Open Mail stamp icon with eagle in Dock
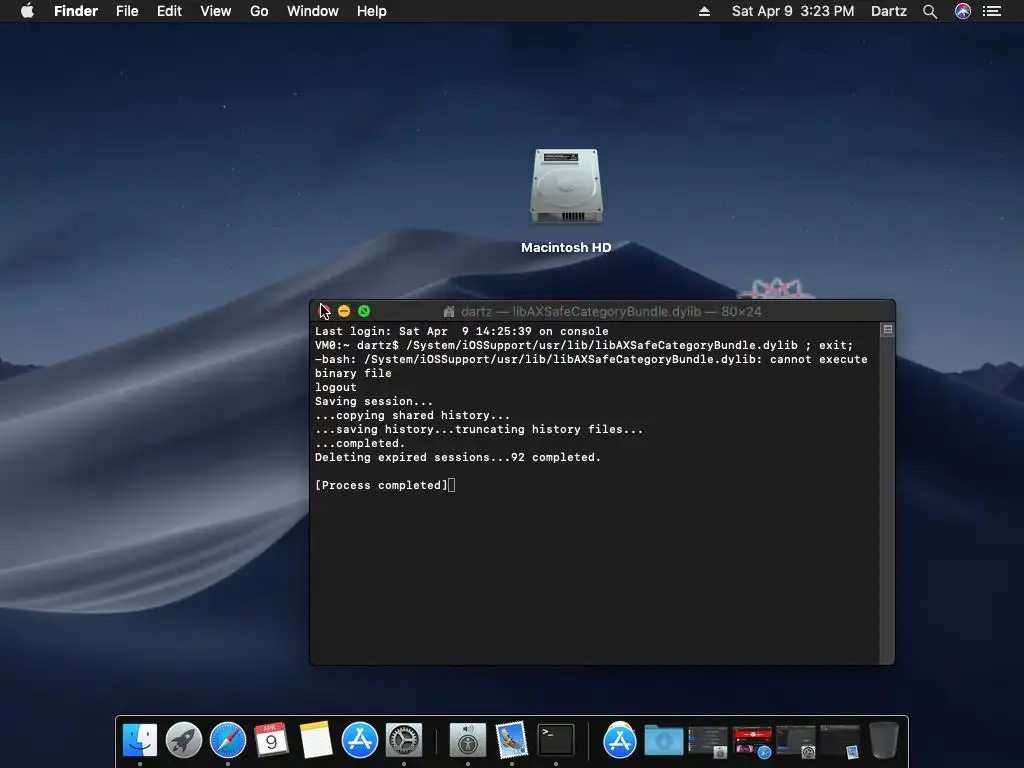This screenshot has width=1024, height=768. point(511,740)
